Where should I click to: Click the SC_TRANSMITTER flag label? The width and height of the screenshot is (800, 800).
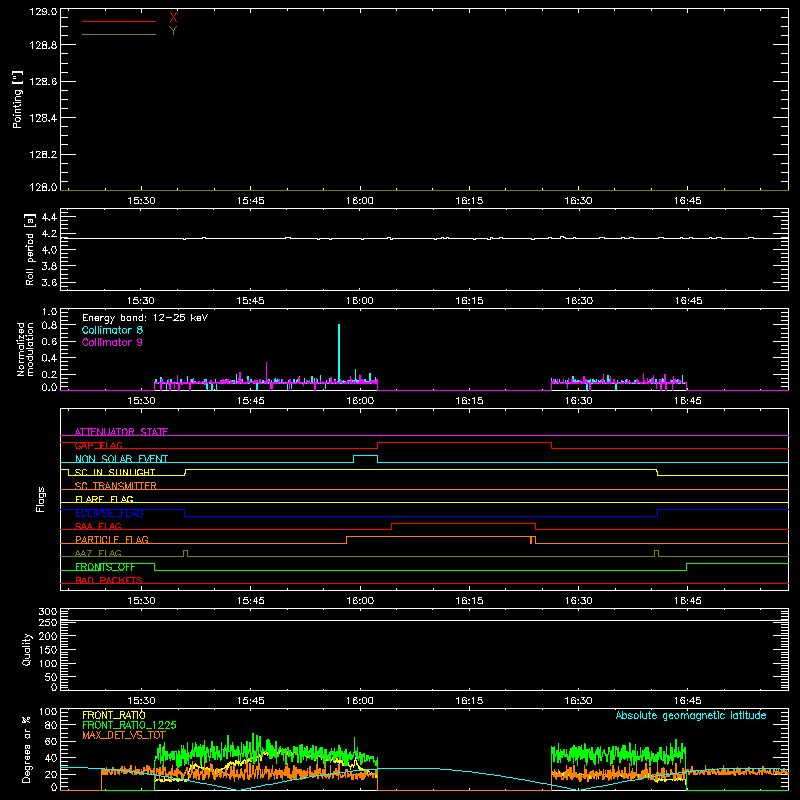click(x=116, y=486)
